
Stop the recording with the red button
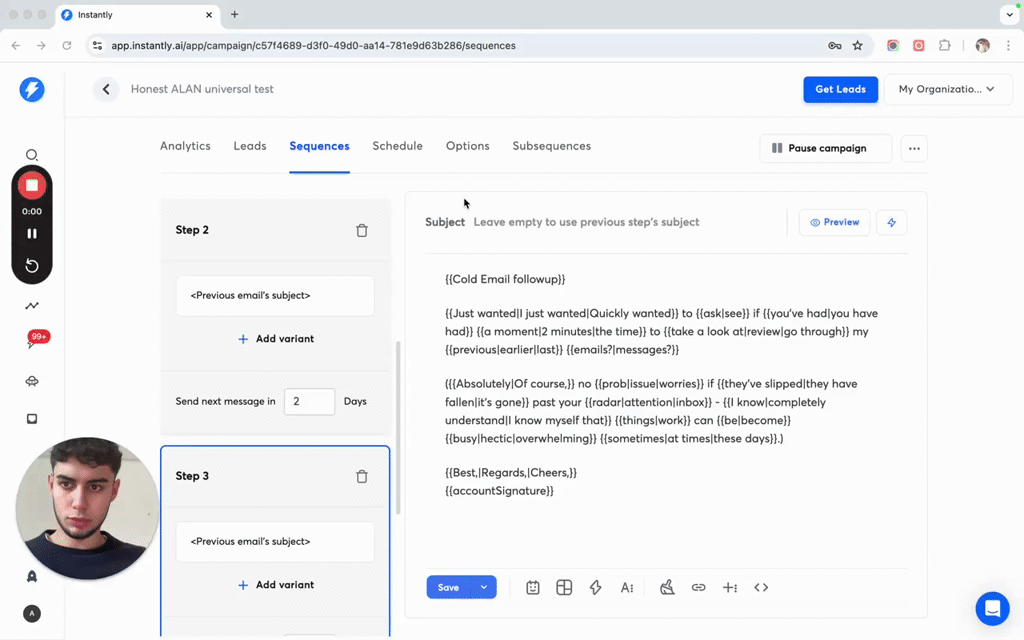[32, 186]
